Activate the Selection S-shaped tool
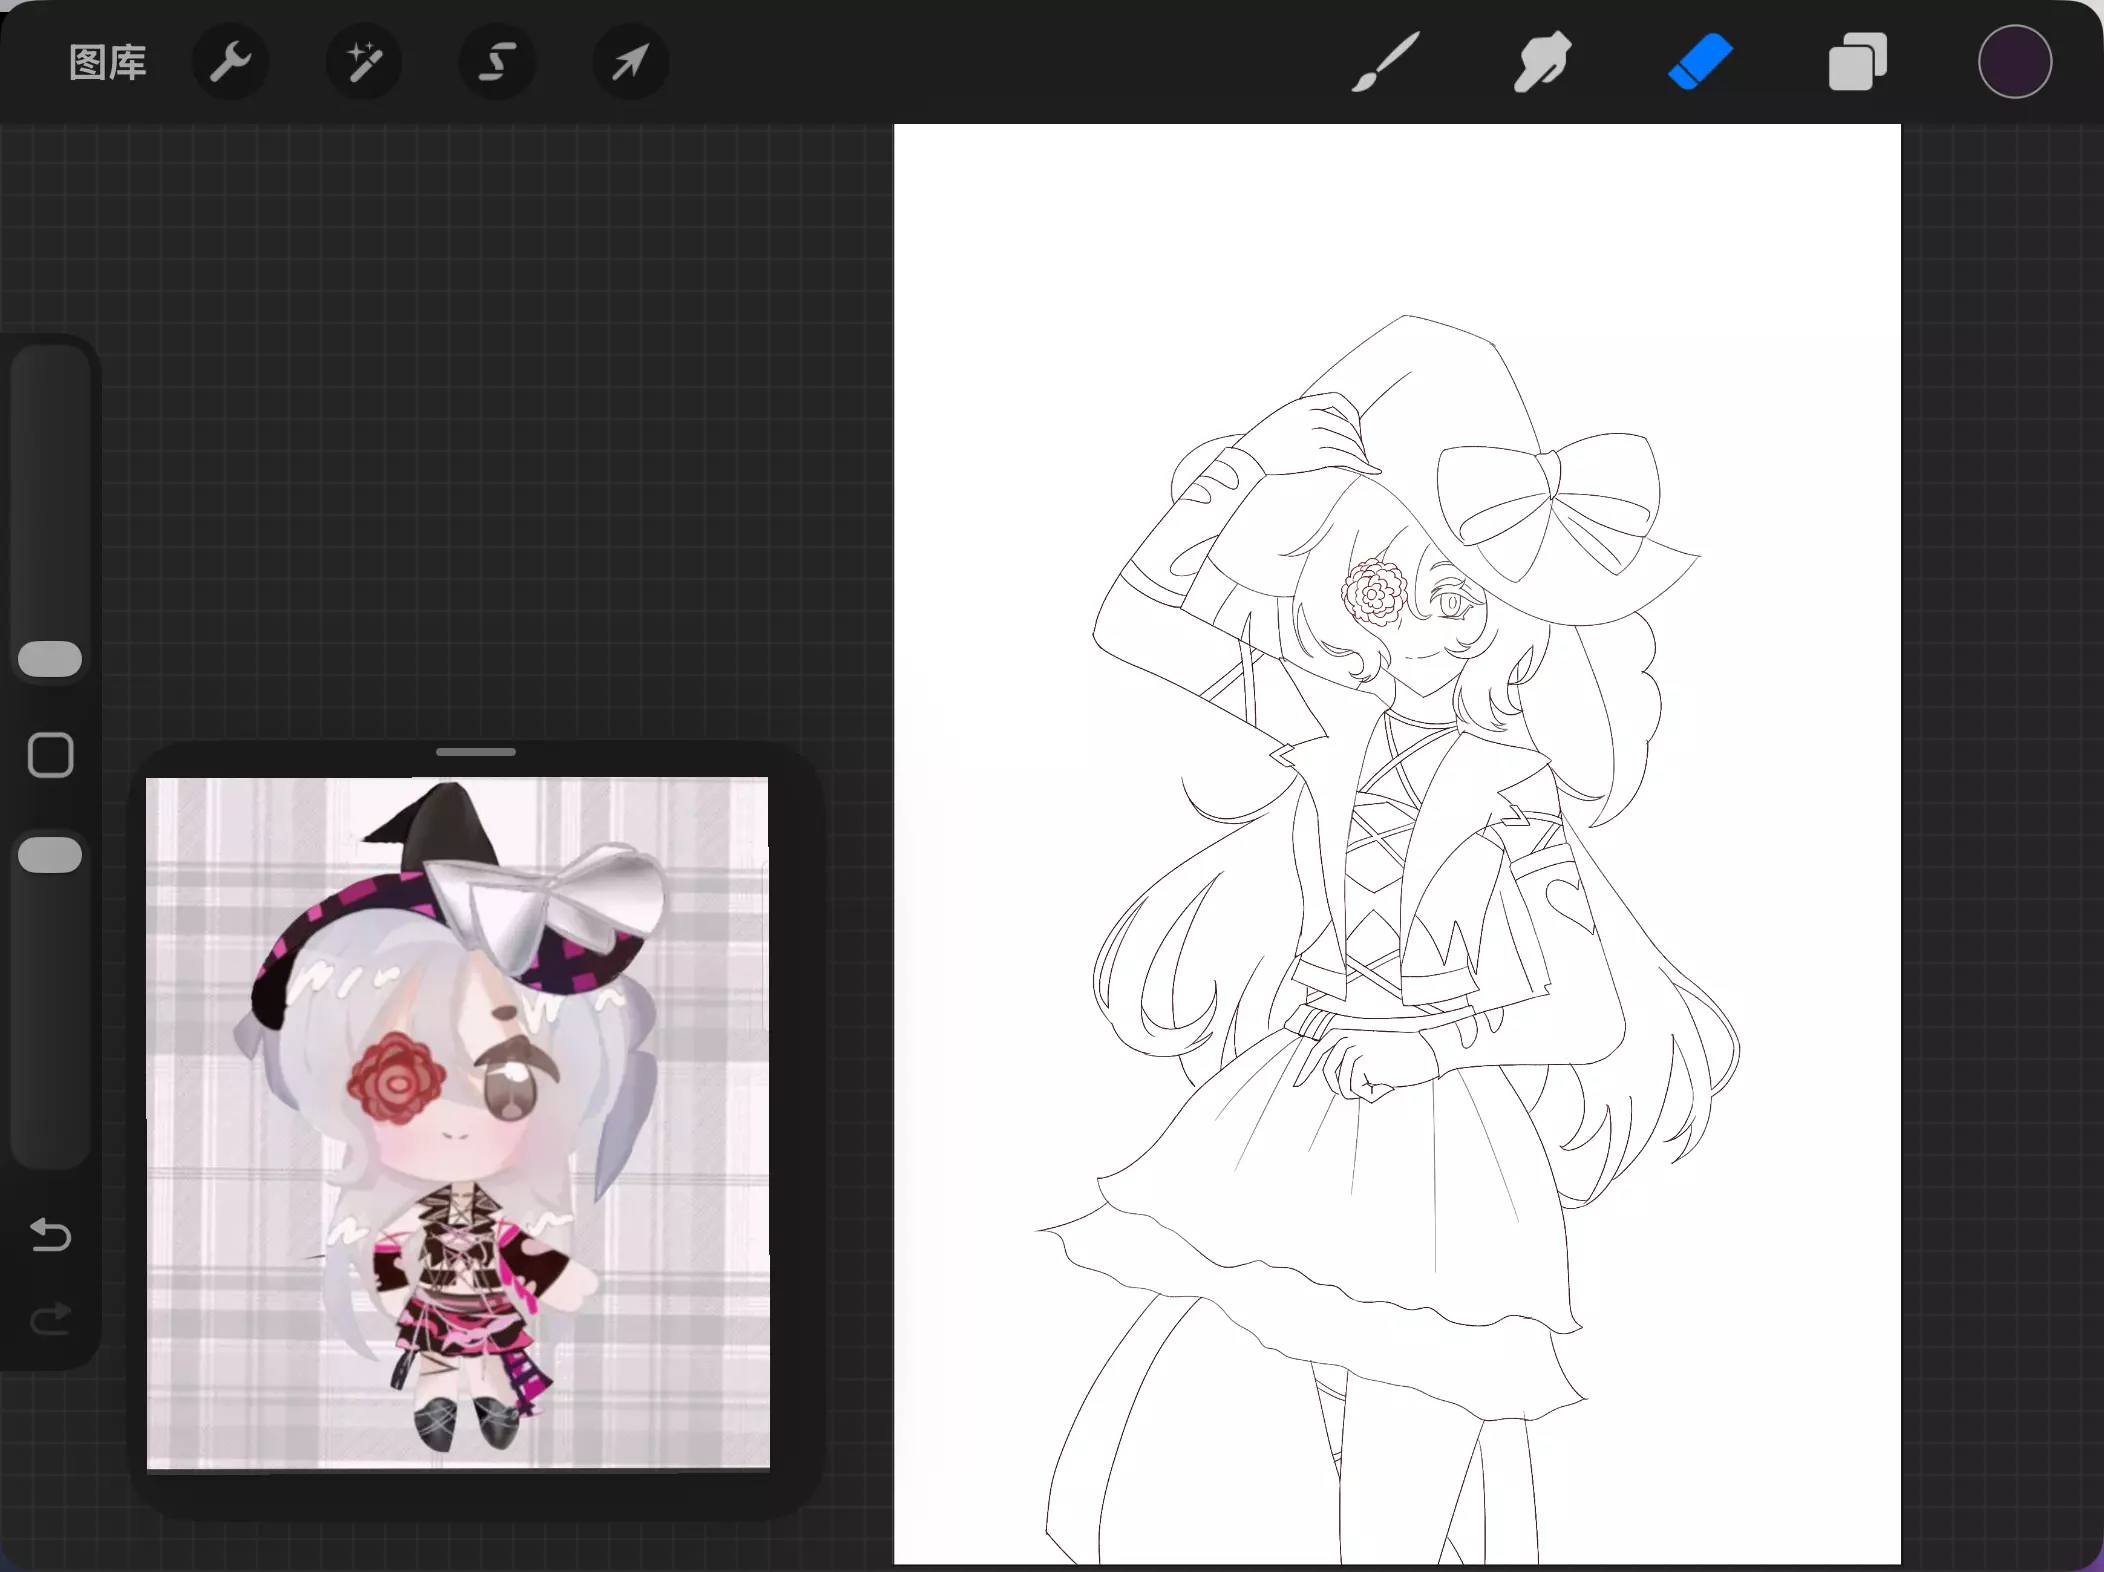Screen dimensions: 2104x1572 coord(497,63)
